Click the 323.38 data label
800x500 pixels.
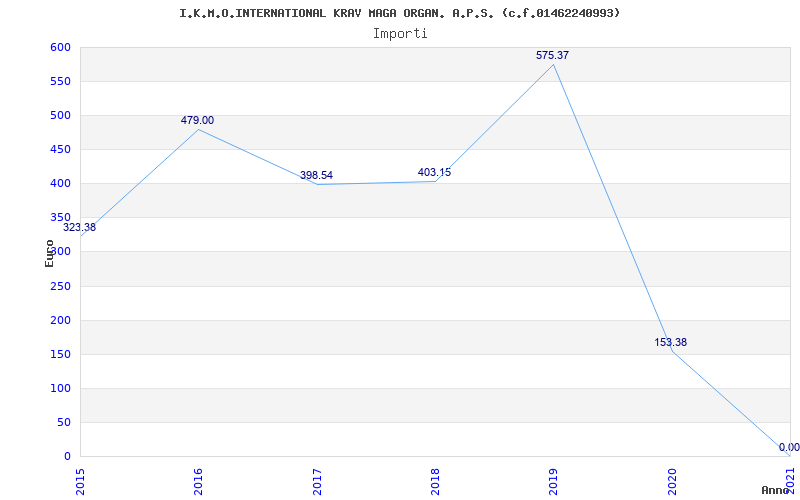pyautogui.click(x=79, y=228)
